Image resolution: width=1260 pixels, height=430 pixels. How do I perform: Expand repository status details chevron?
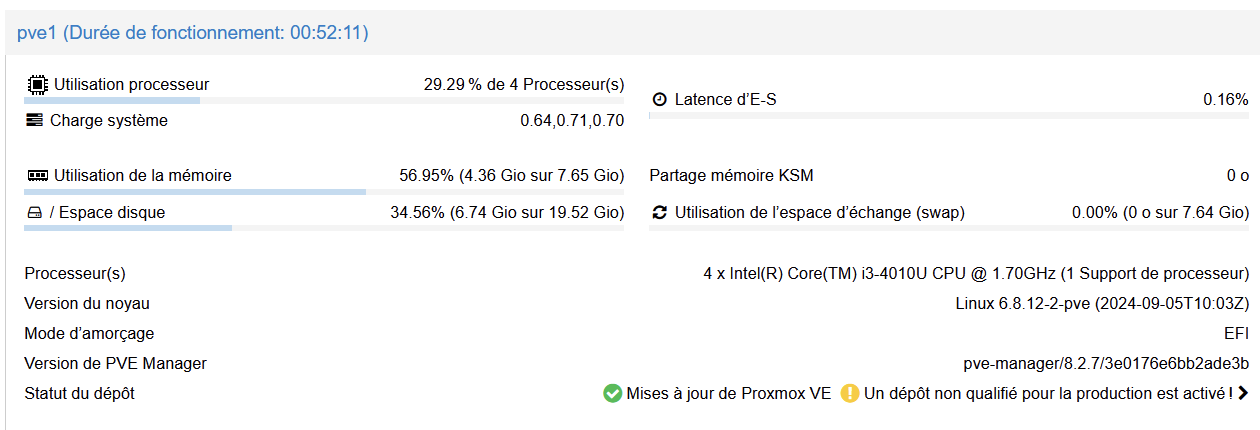coord(1243,394)
